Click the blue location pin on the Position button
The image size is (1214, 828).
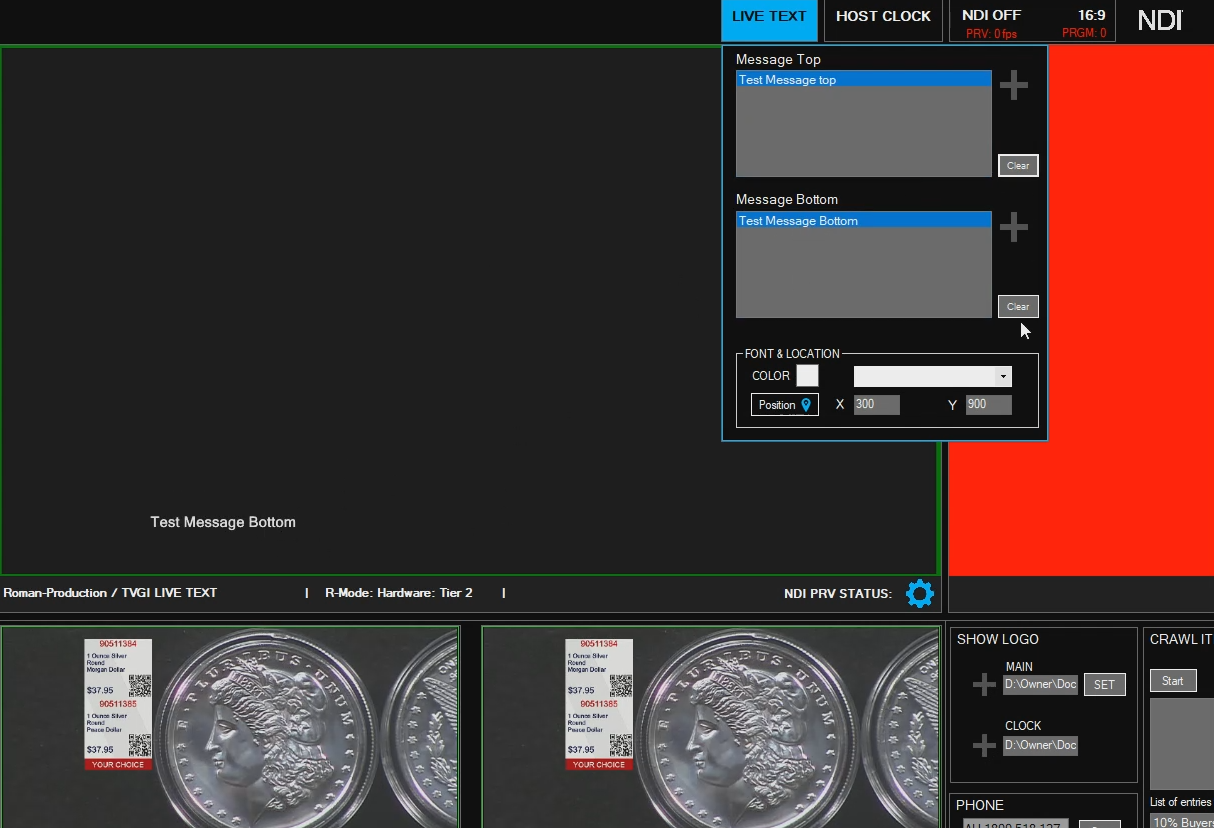pos(807,404)
